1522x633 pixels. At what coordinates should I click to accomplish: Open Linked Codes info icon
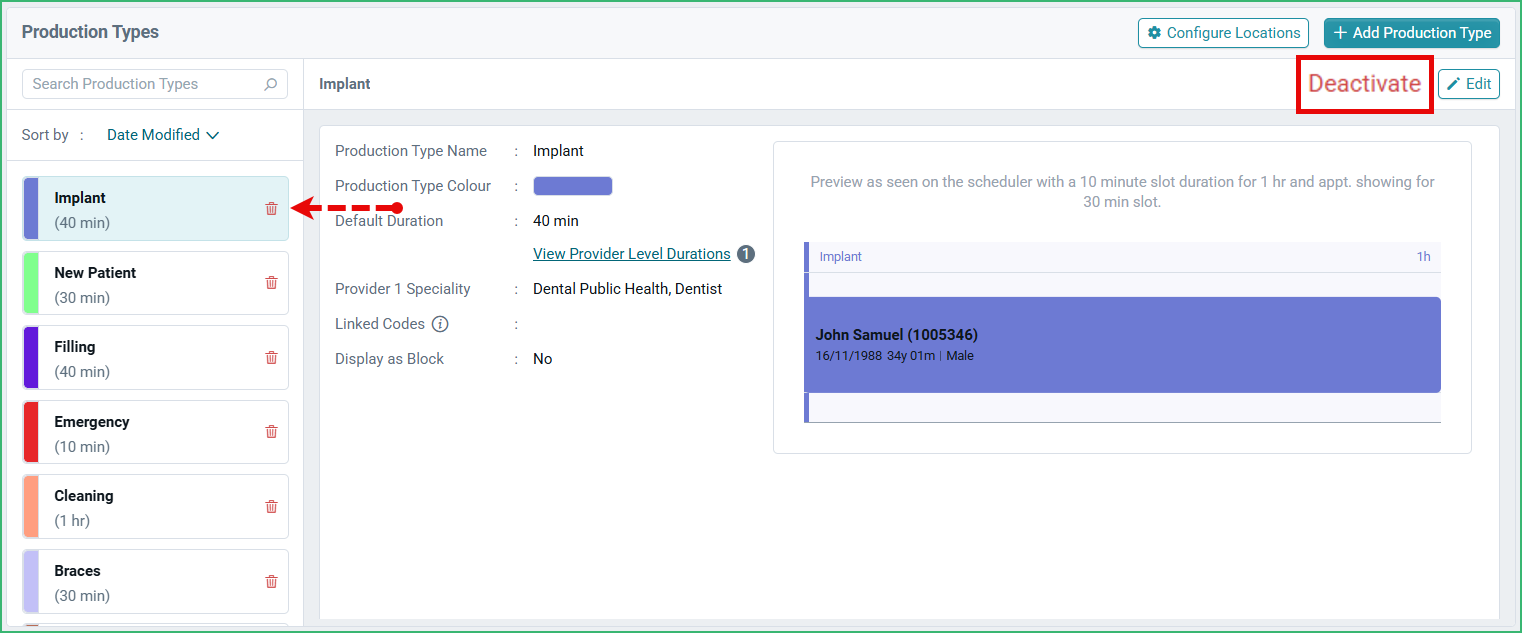click(x=440, y=324)
